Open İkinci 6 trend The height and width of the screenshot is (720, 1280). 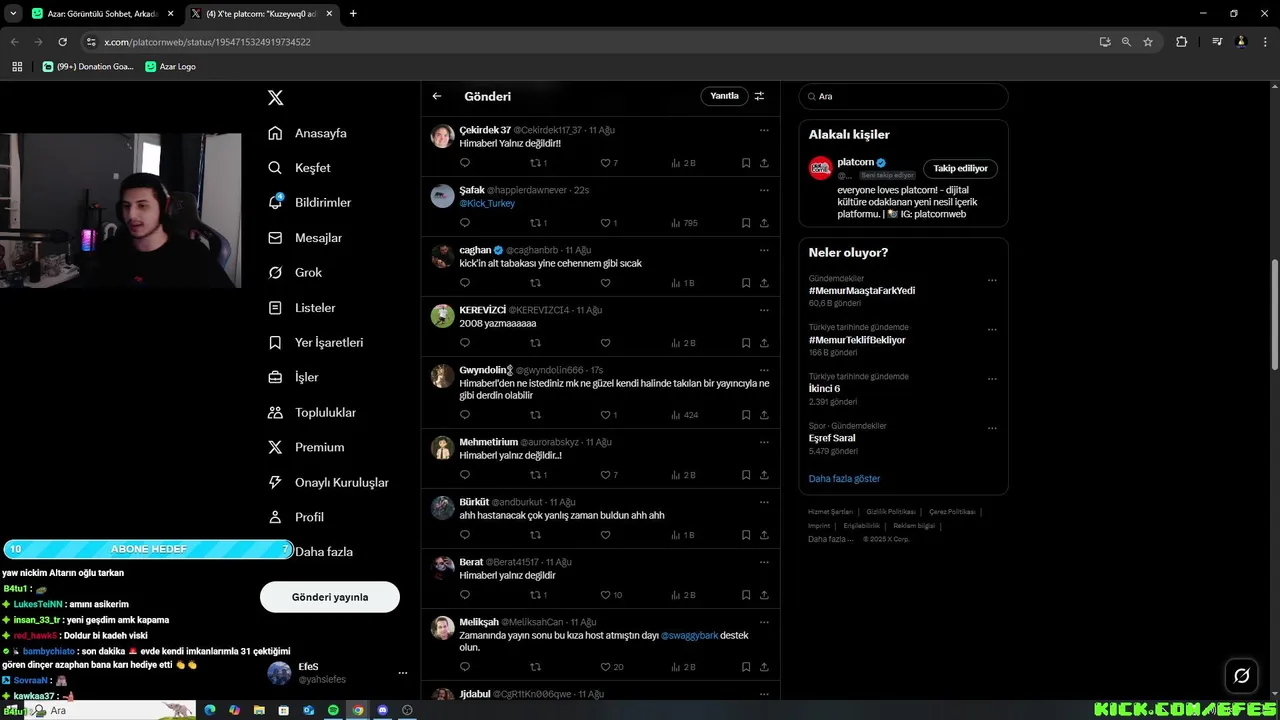tap(824, 389)
